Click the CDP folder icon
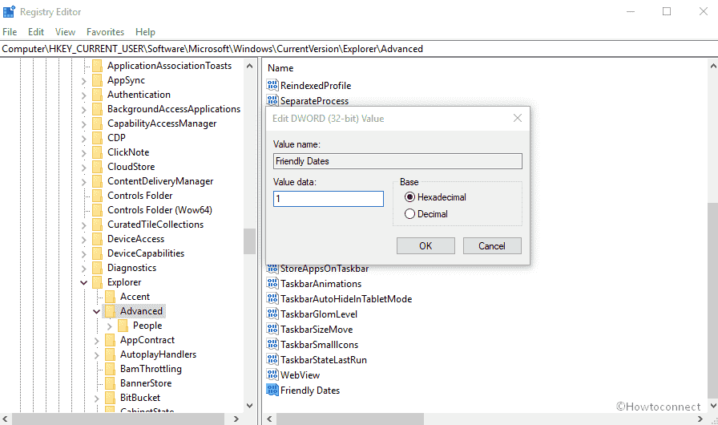 click(x=97, y=138)
